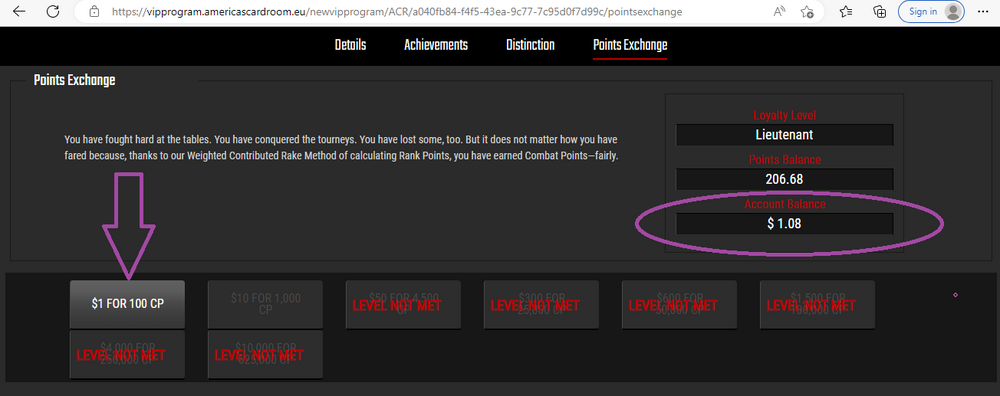Screen dimensions: 1000x396
Task: Go back with the browser back arrow
Action: (x=19, y=11)
